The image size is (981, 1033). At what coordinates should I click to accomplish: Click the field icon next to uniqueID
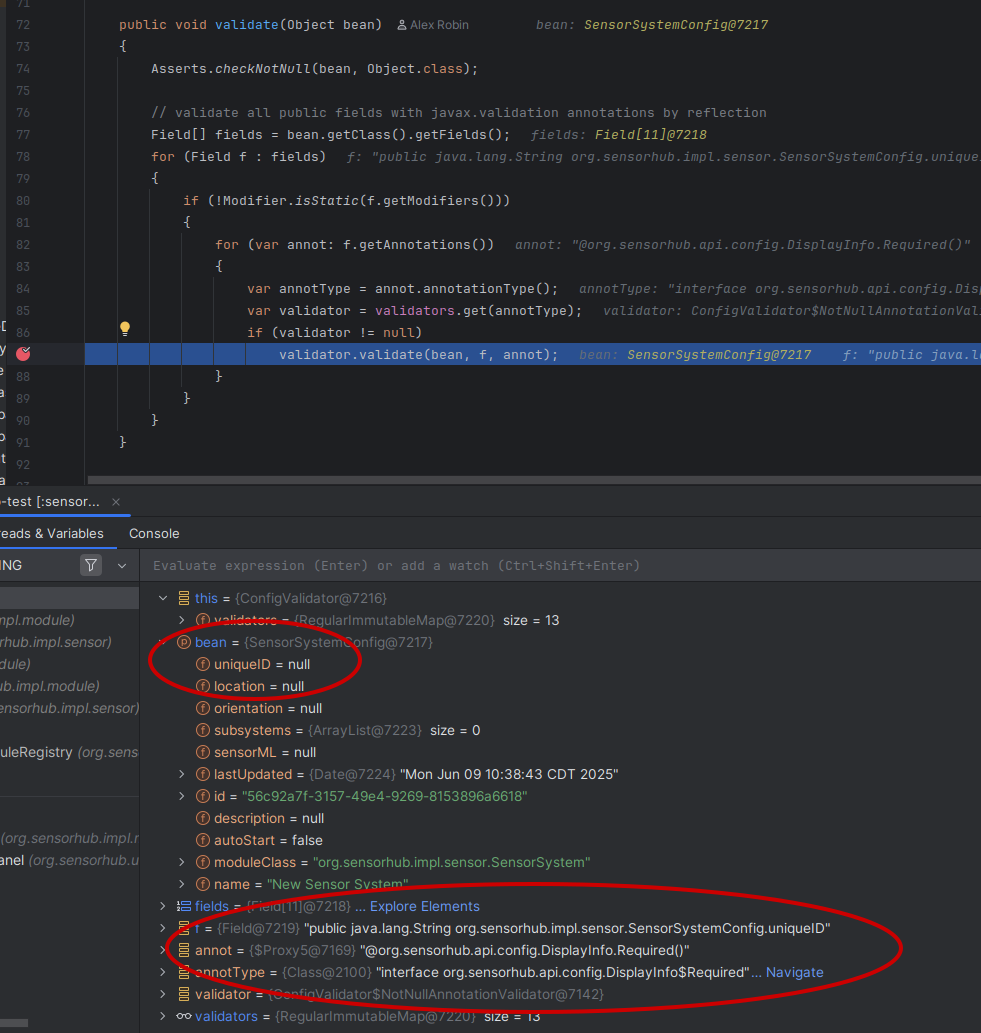(x=200, y=664)
